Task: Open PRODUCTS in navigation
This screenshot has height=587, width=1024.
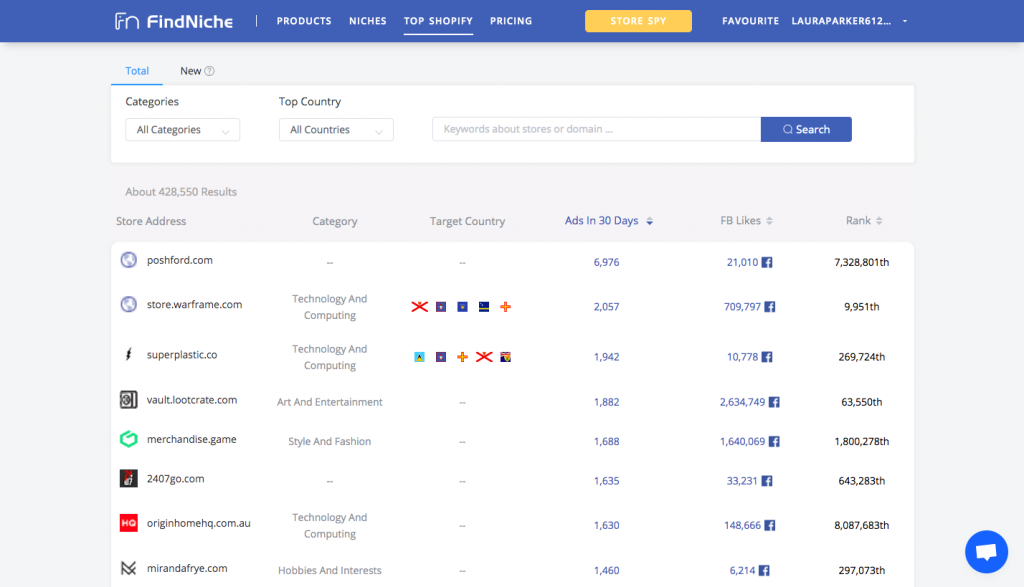Action: point(304,21)
